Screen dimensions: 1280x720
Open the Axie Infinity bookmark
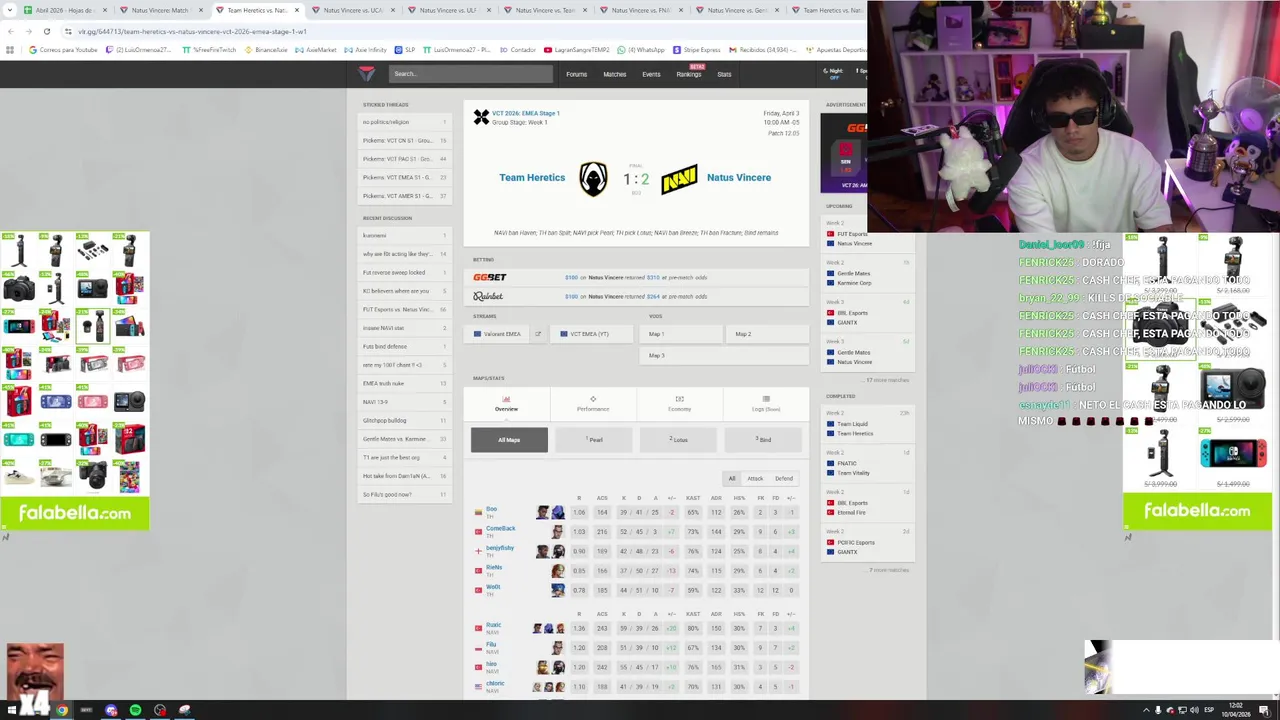pyautogui.click(x=367, y=50)
